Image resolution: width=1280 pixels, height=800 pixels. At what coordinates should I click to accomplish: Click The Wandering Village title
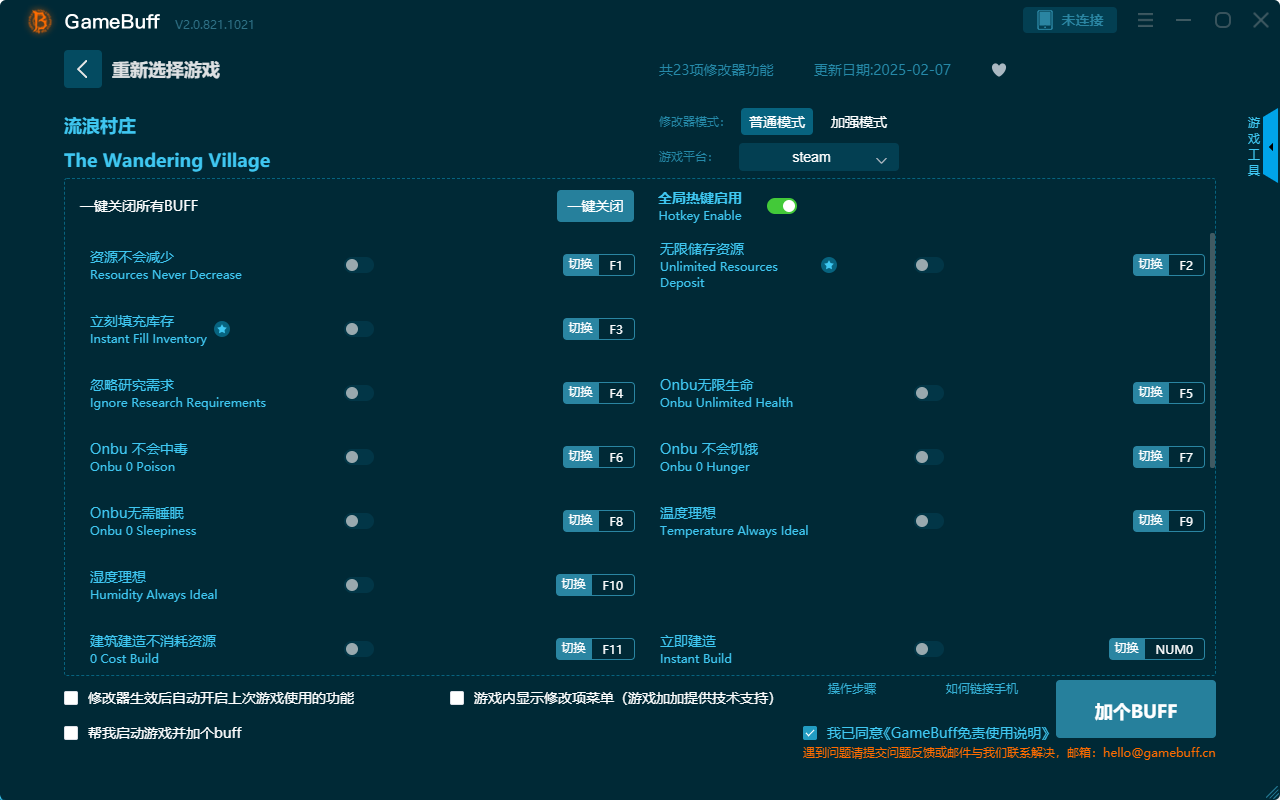coord(167,161)
